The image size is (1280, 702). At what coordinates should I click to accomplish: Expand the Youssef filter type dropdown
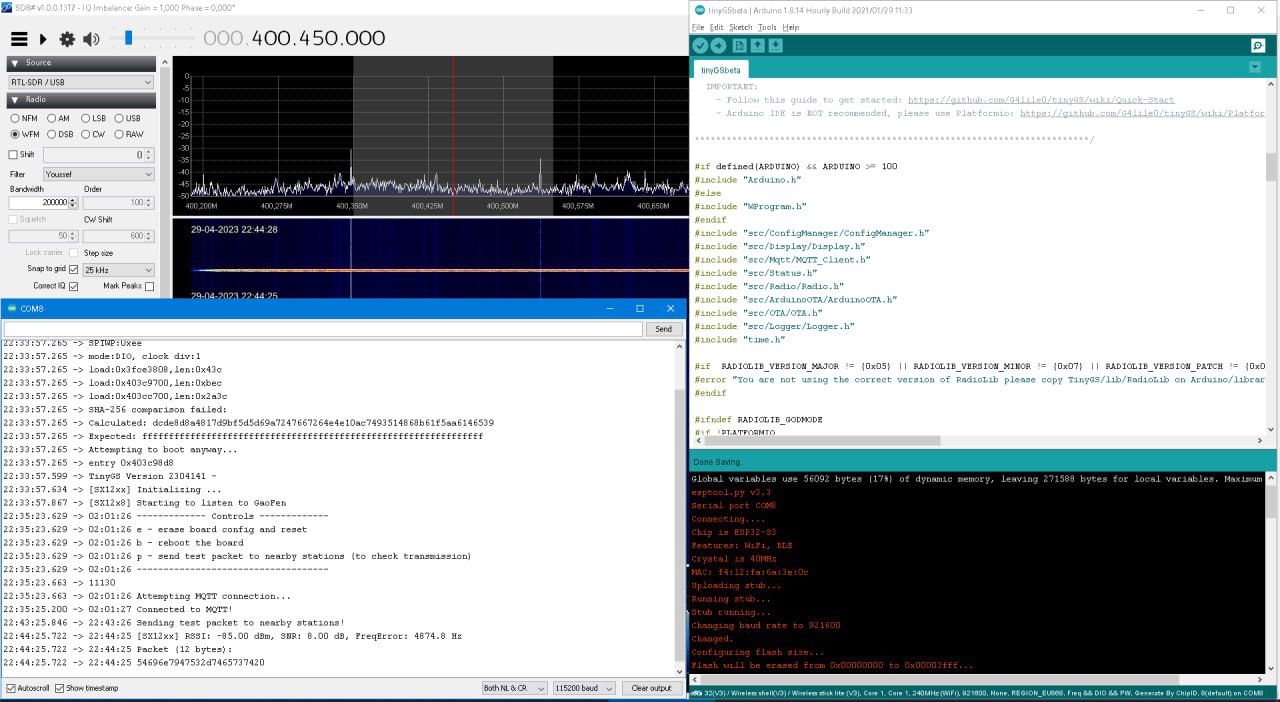[x=98, y=174]
